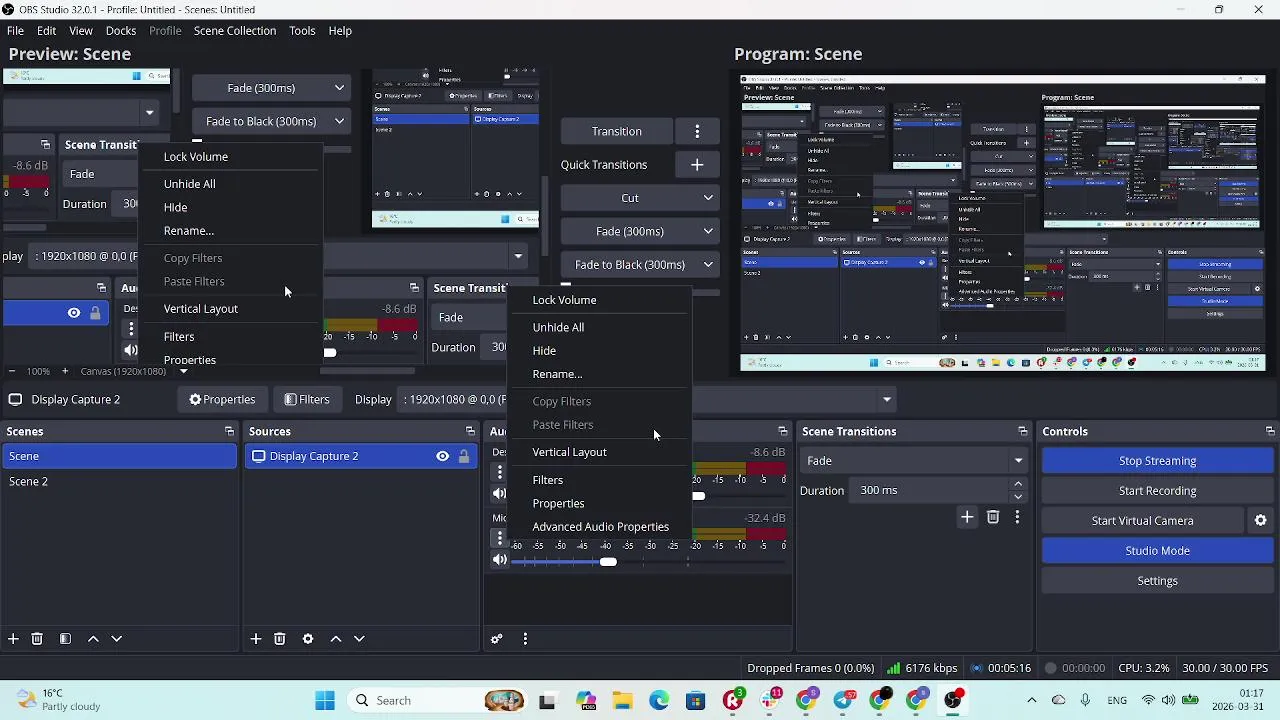This screenshot has width=1280, height=720.
Task: Move scene up with Scenes up arrow
Action: coord(93,639)
